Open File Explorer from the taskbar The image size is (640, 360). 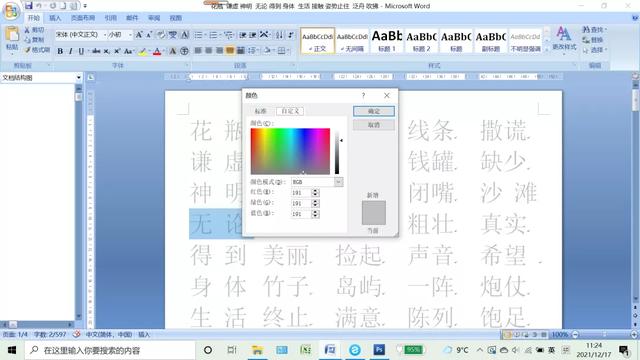pyautogui.click(x=257, y=350)
